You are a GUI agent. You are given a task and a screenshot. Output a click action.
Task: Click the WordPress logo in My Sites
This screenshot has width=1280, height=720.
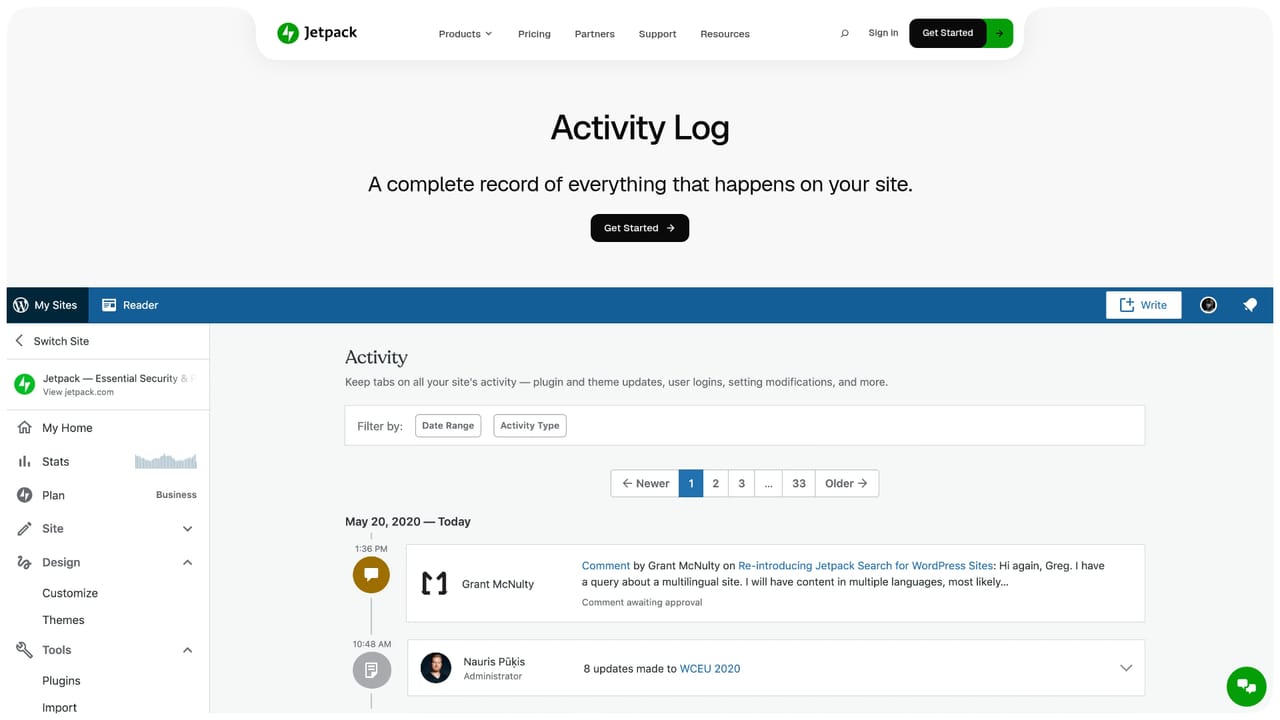pyautogui.click(x=21, y=305)
